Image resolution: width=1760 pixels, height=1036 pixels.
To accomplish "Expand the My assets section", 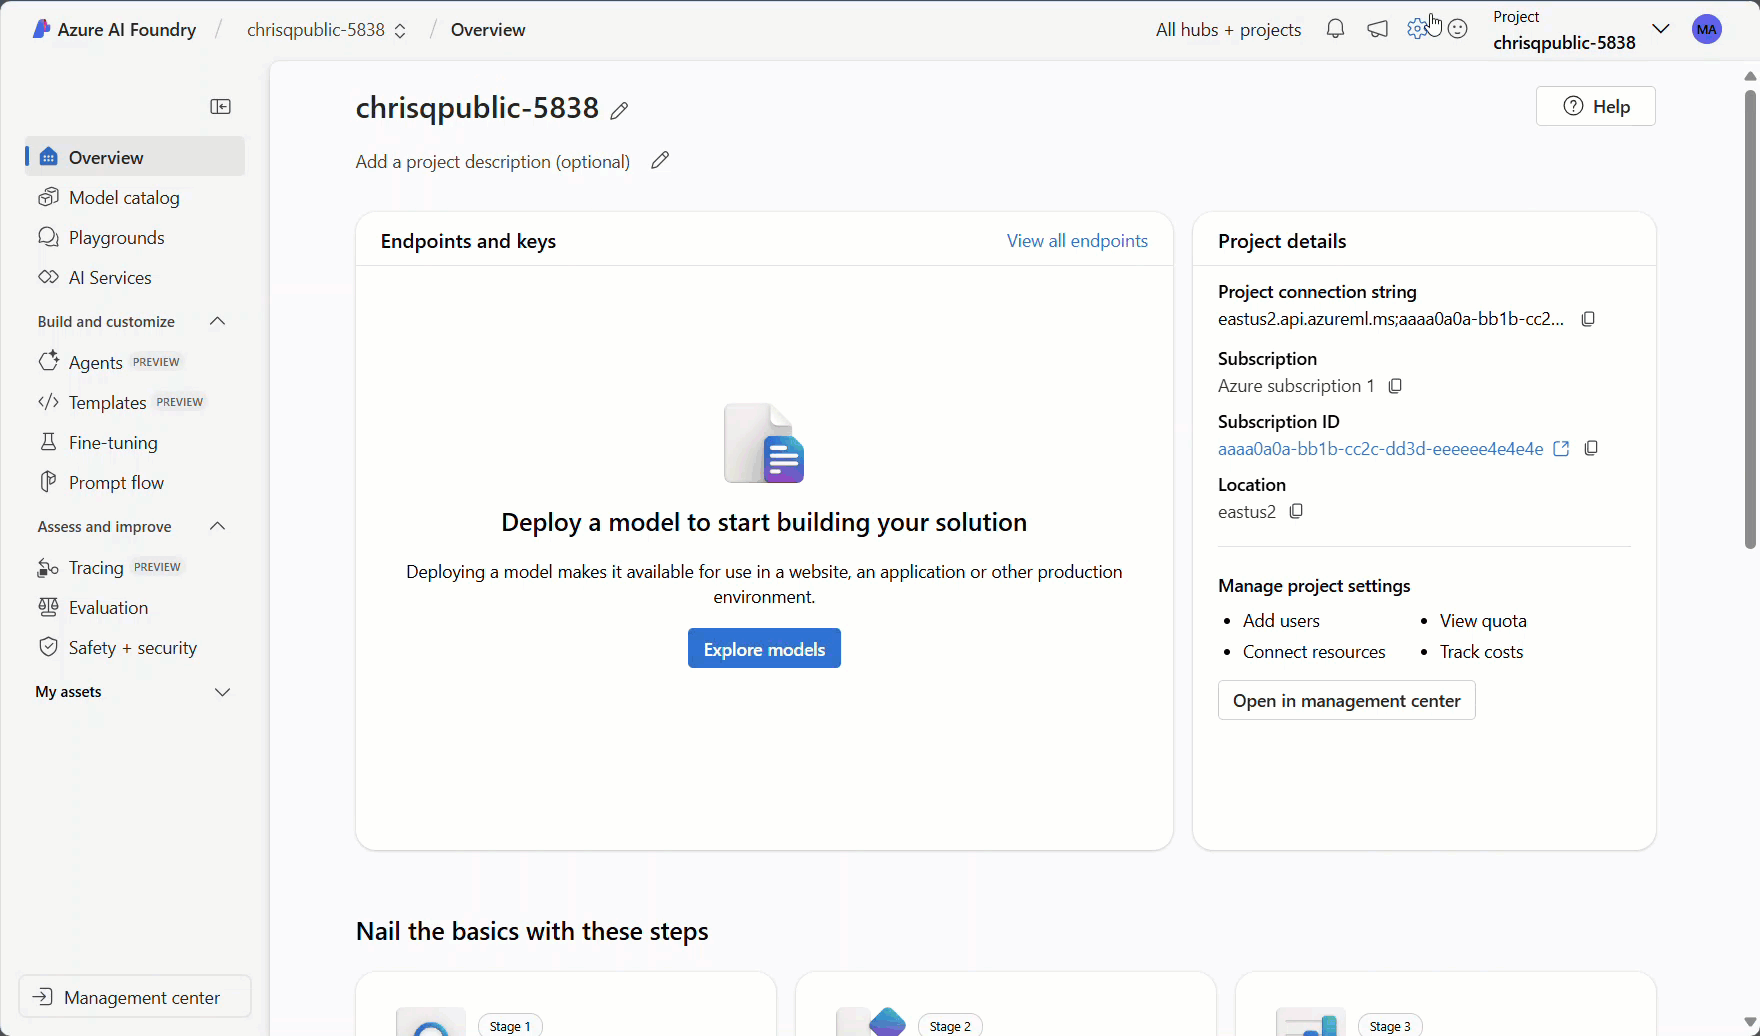I will click(x=223, y=692).
